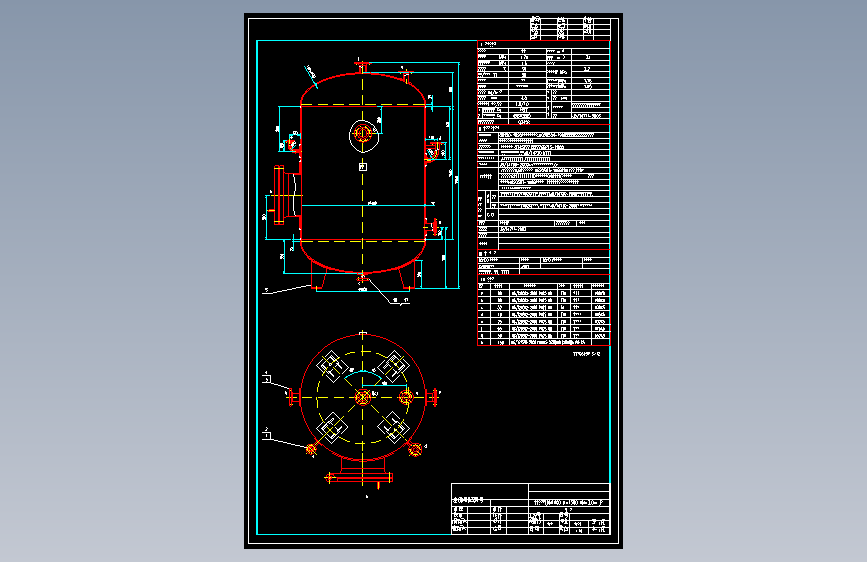Click the center nozzle in plan view

point(363,397)
